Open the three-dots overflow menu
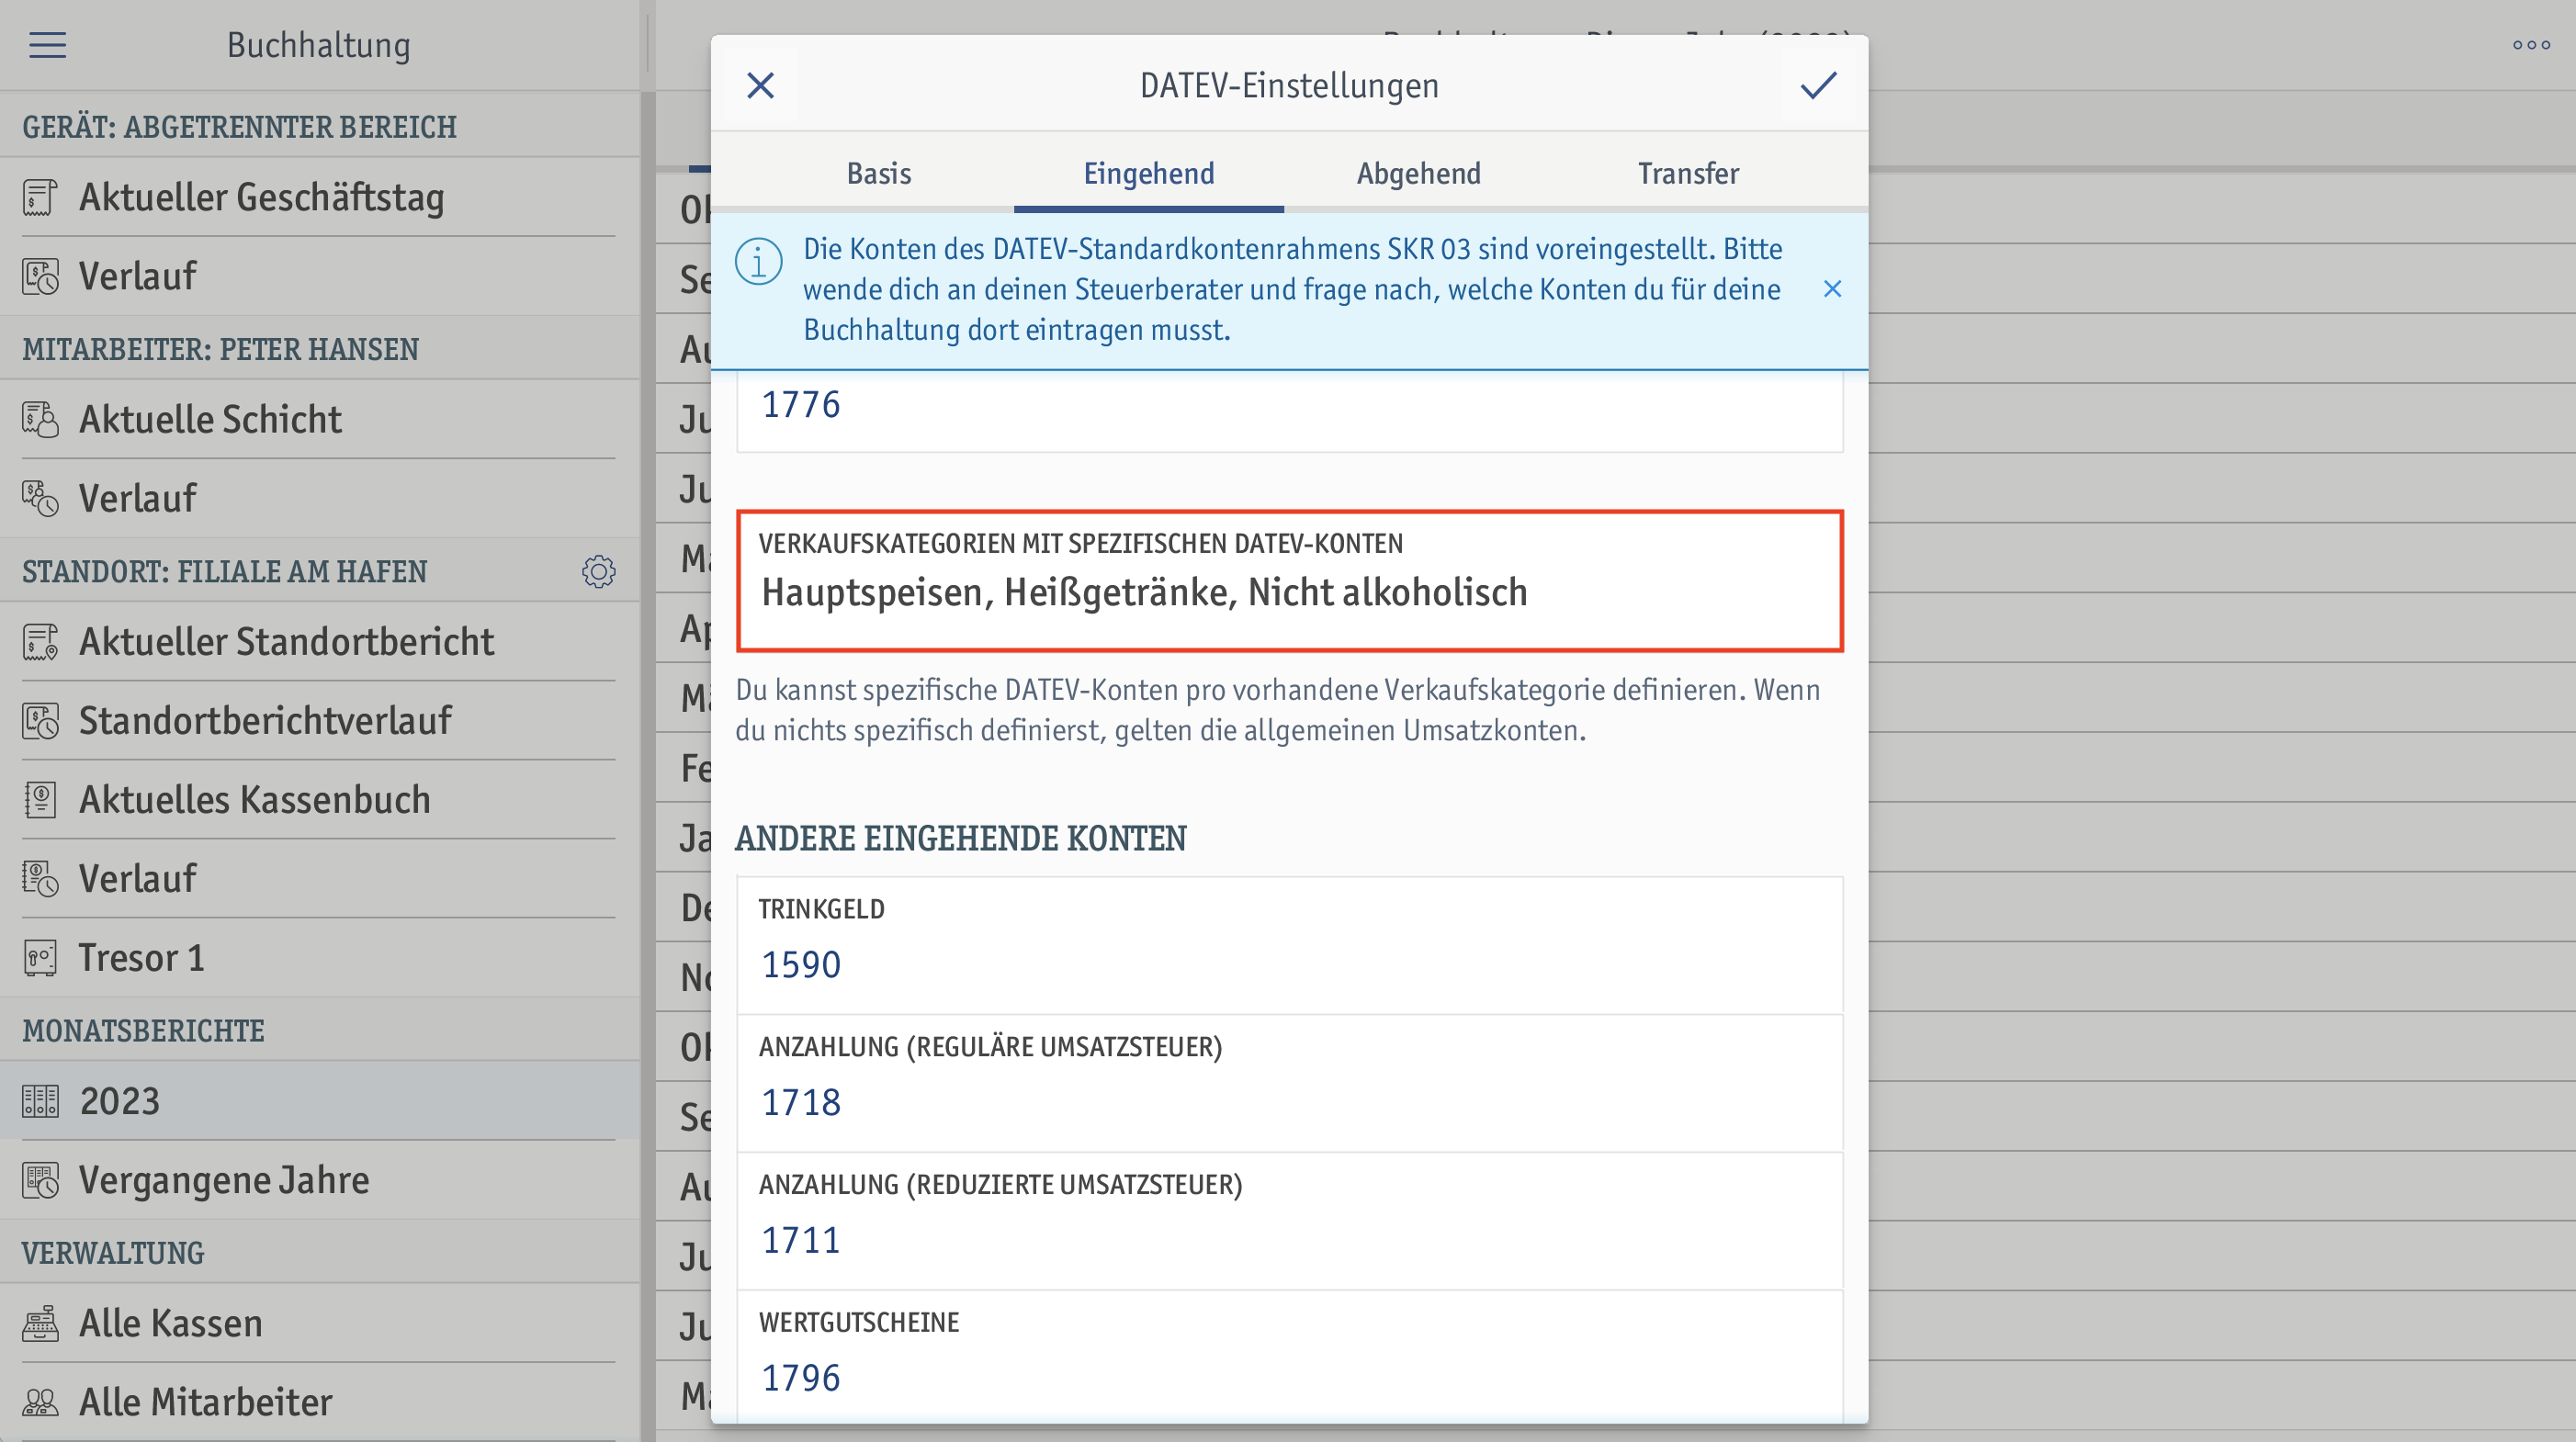The width and height of the screenshot is (2576, 1442). tap(2531, 45)
